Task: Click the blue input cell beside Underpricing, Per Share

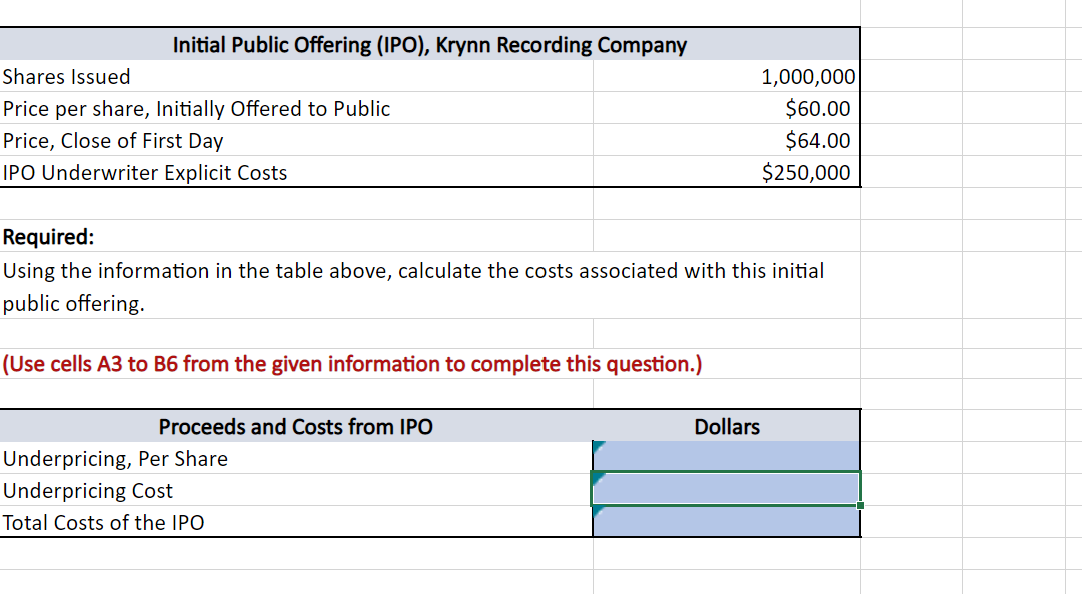Action: coord(727,458)
